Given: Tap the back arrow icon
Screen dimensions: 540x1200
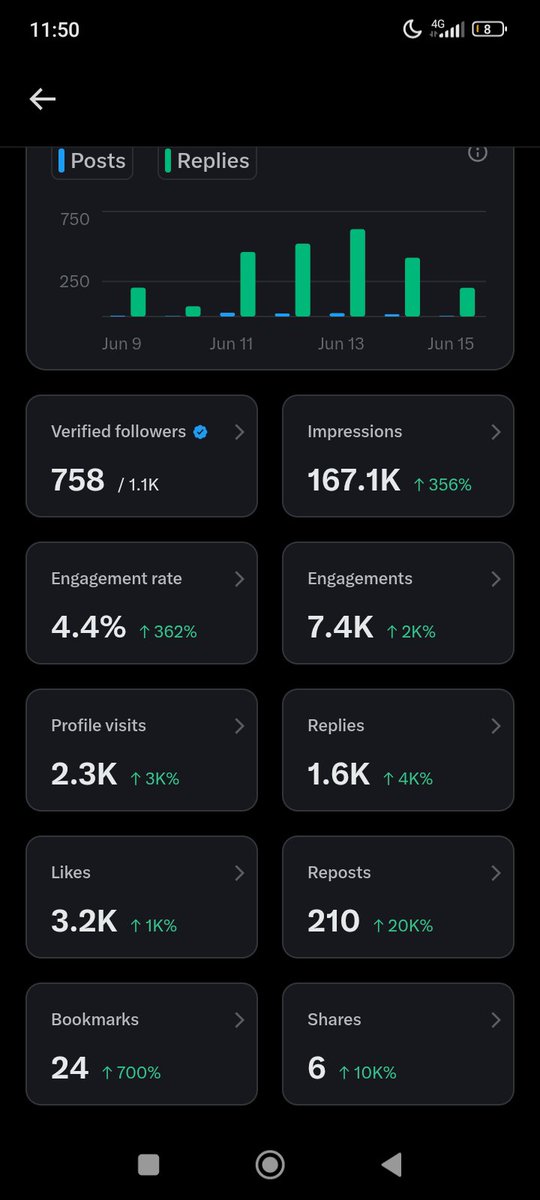Looking at the screenshot, I should click(42, 99).
